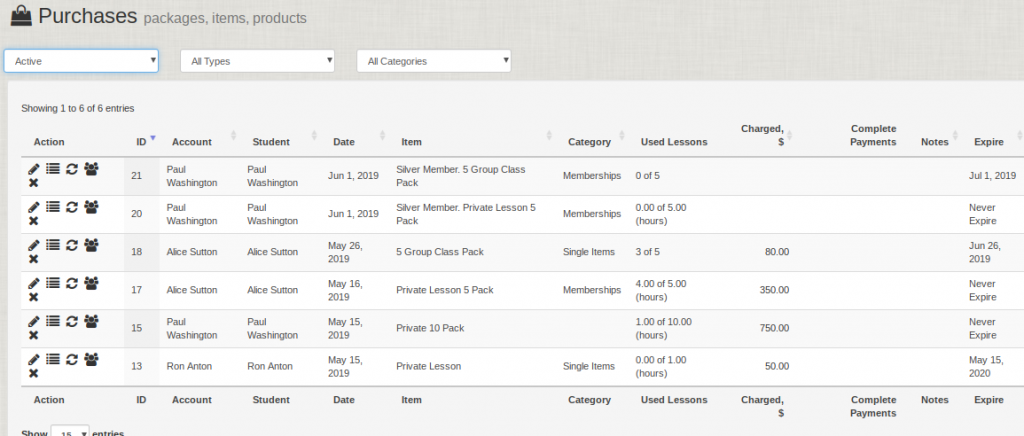Open the All Categories filter dropdown

point(434,61)
